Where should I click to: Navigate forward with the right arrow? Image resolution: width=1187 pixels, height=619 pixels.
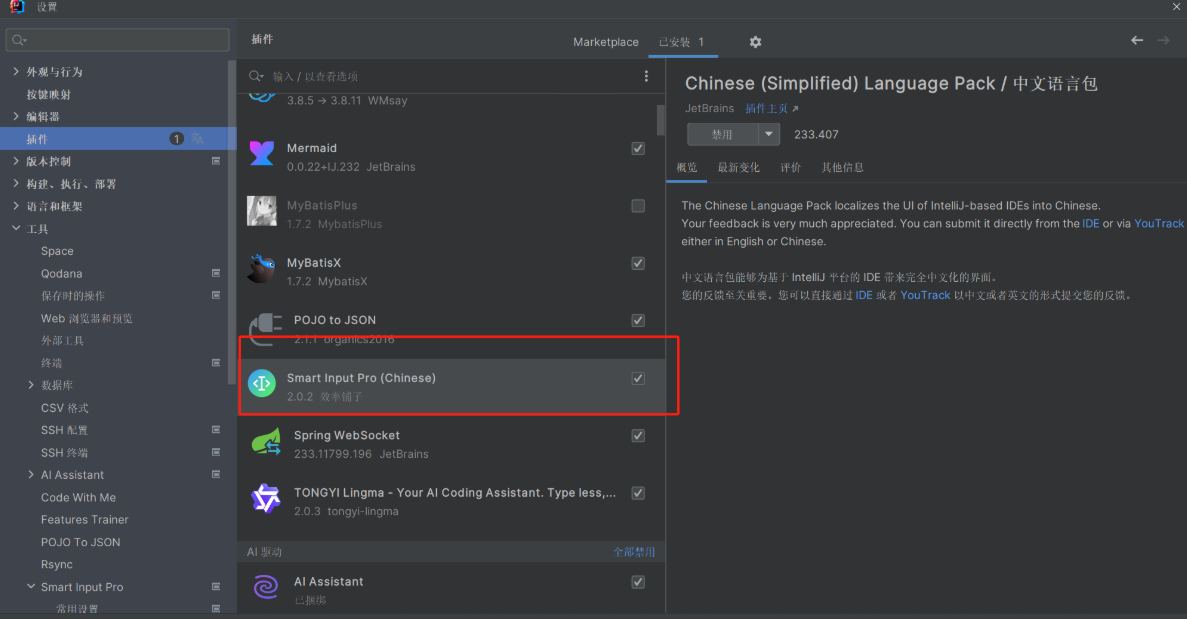1164,40
